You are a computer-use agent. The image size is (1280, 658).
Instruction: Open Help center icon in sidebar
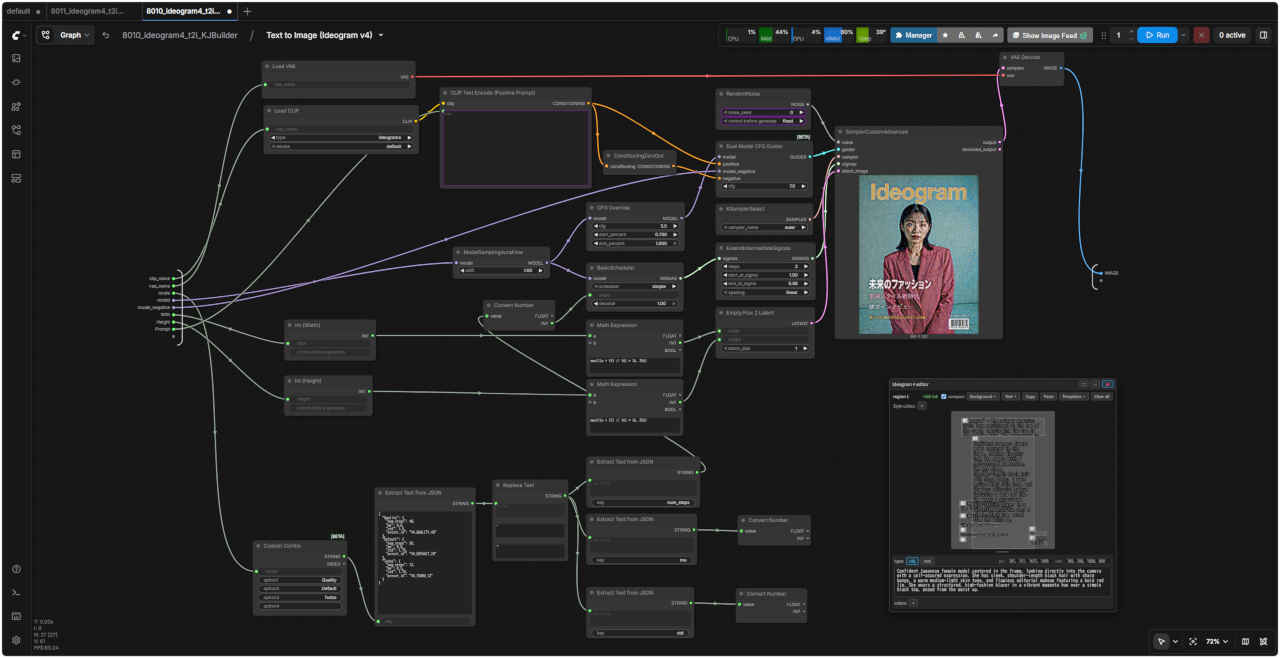(x=16, y=569)
